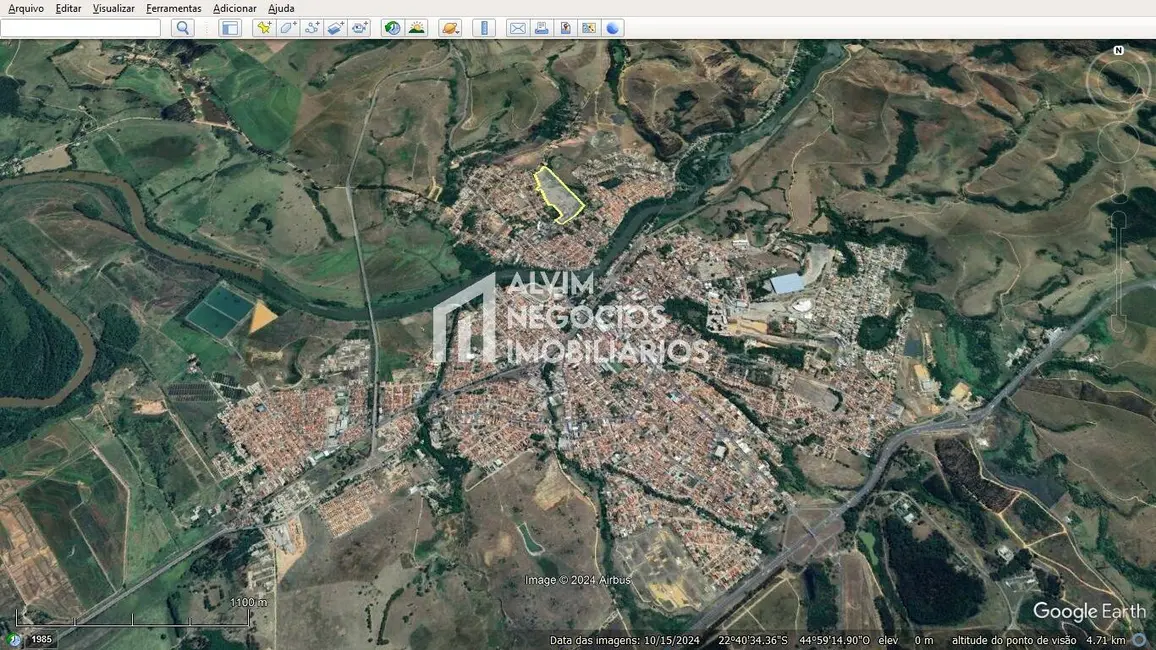Screen dimensions: 1156x650
Task: Add a placemark with the star pin
Action: coord(263,28)
